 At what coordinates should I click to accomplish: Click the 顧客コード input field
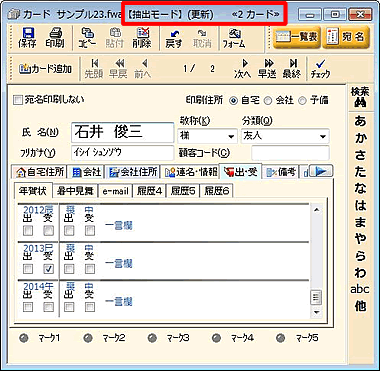point(290,153)
